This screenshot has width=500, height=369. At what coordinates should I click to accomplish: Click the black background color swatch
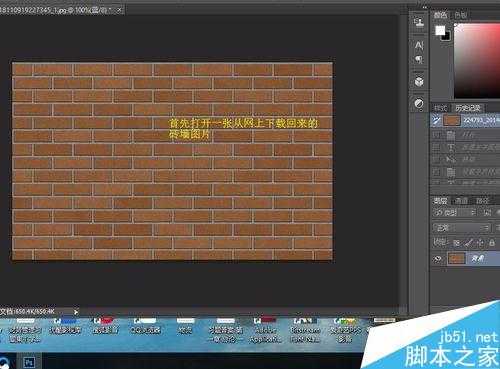coord(446,36)
